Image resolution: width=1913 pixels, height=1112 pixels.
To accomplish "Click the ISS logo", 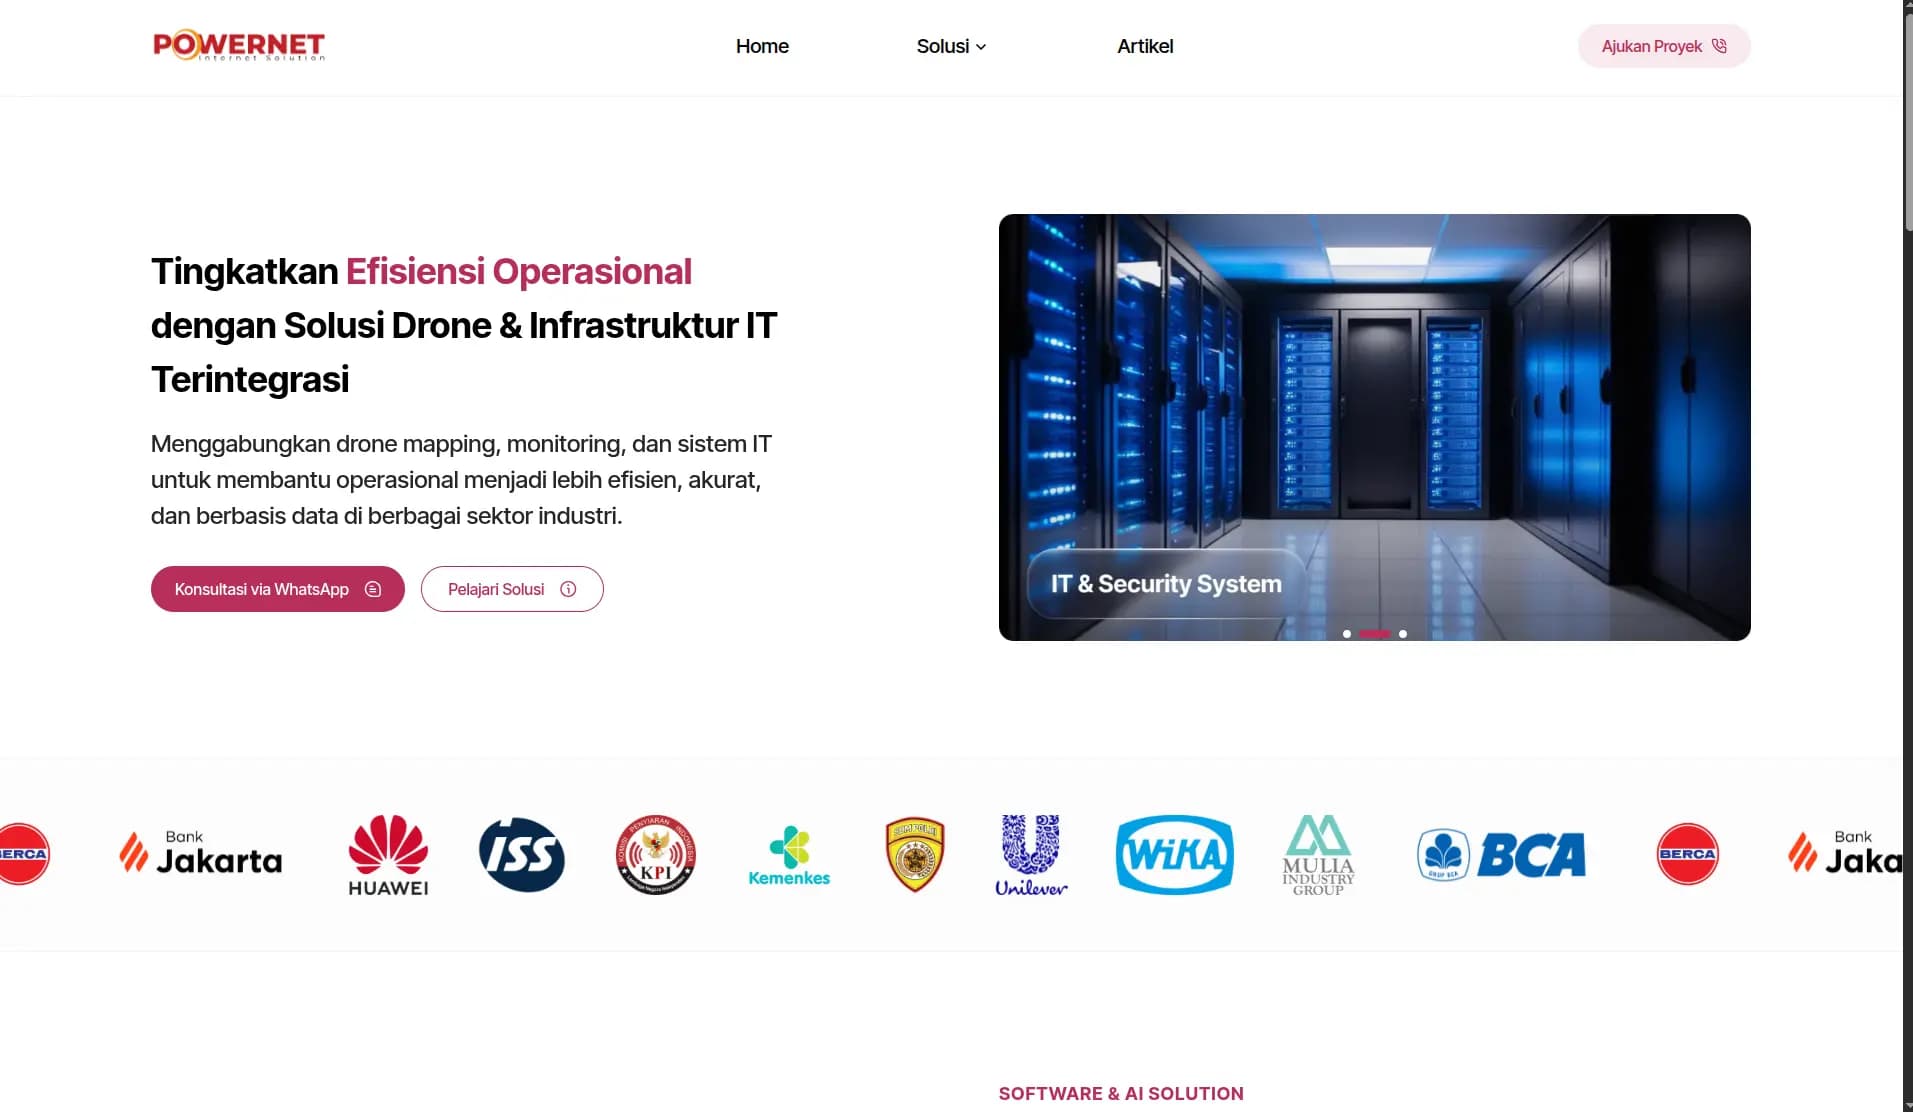I will [x=522, y=855].
